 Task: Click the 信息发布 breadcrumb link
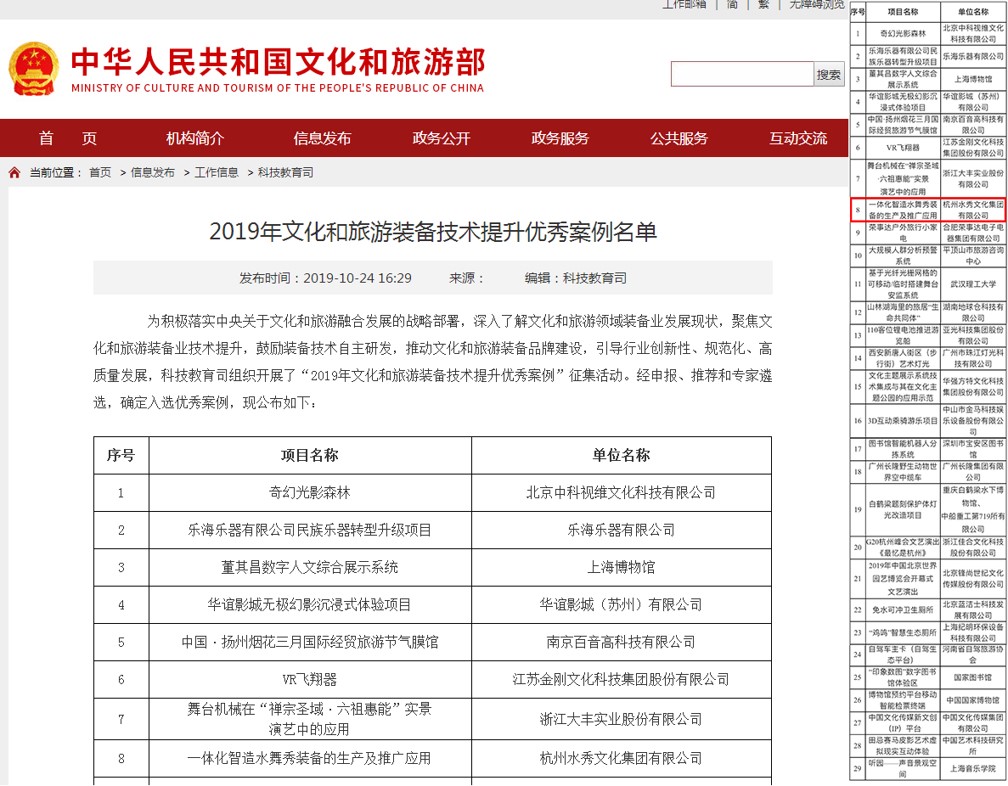click(152, 172)
